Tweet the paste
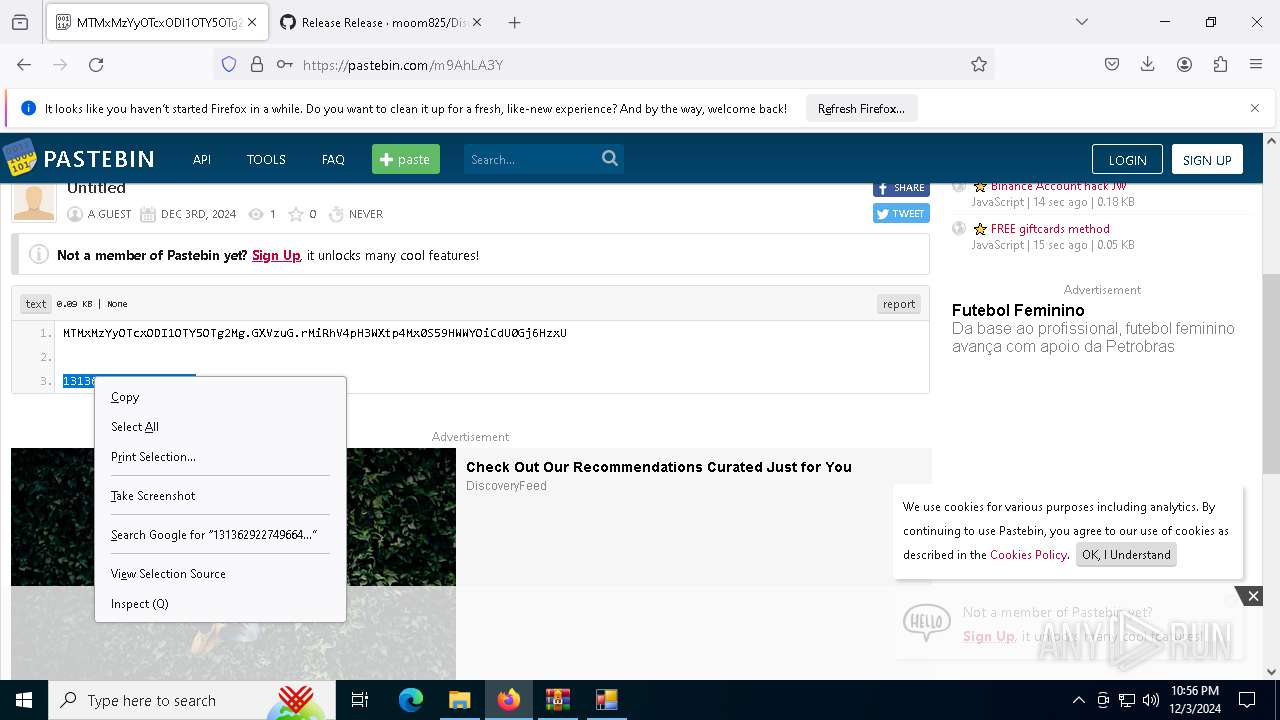 click(901, 213)
